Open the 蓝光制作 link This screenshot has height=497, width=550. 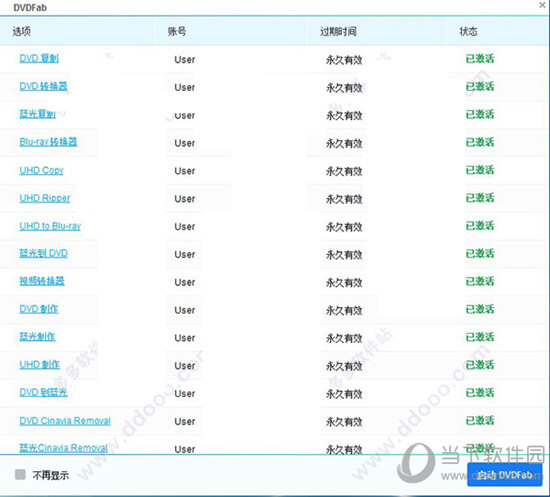pos(38,337)
